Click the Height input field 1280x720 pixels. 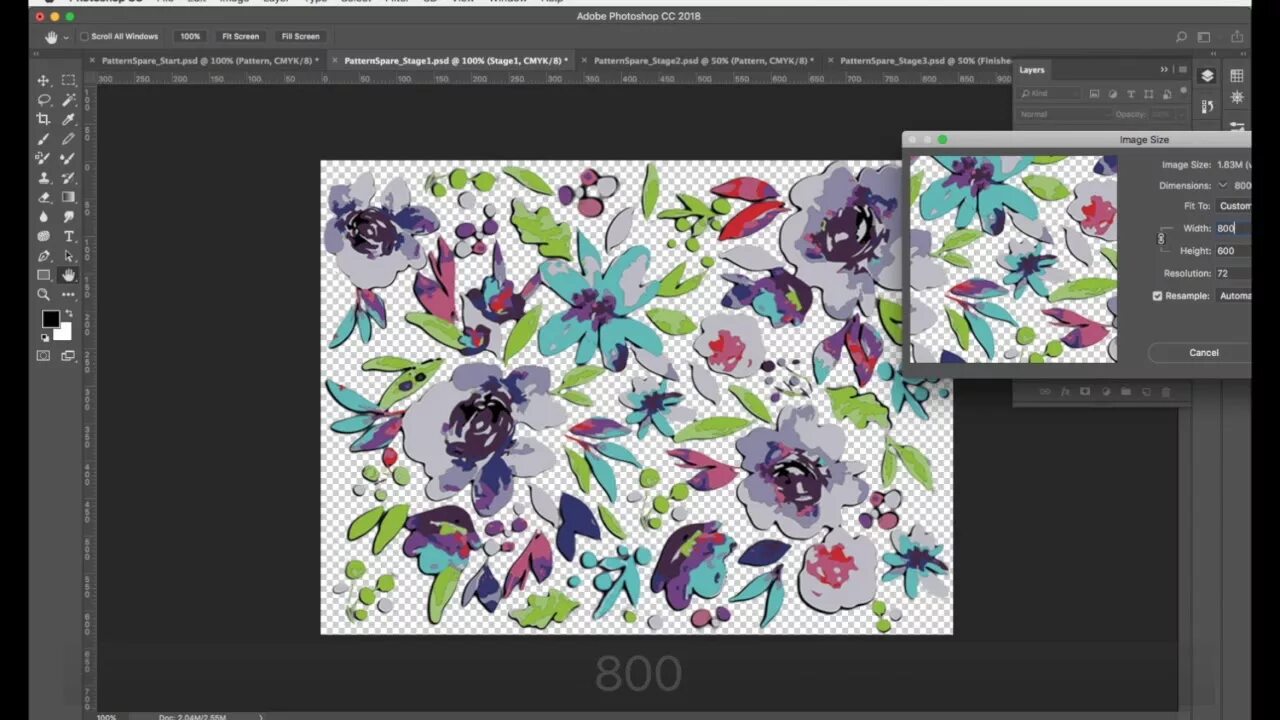click(x=1233, y=251)
